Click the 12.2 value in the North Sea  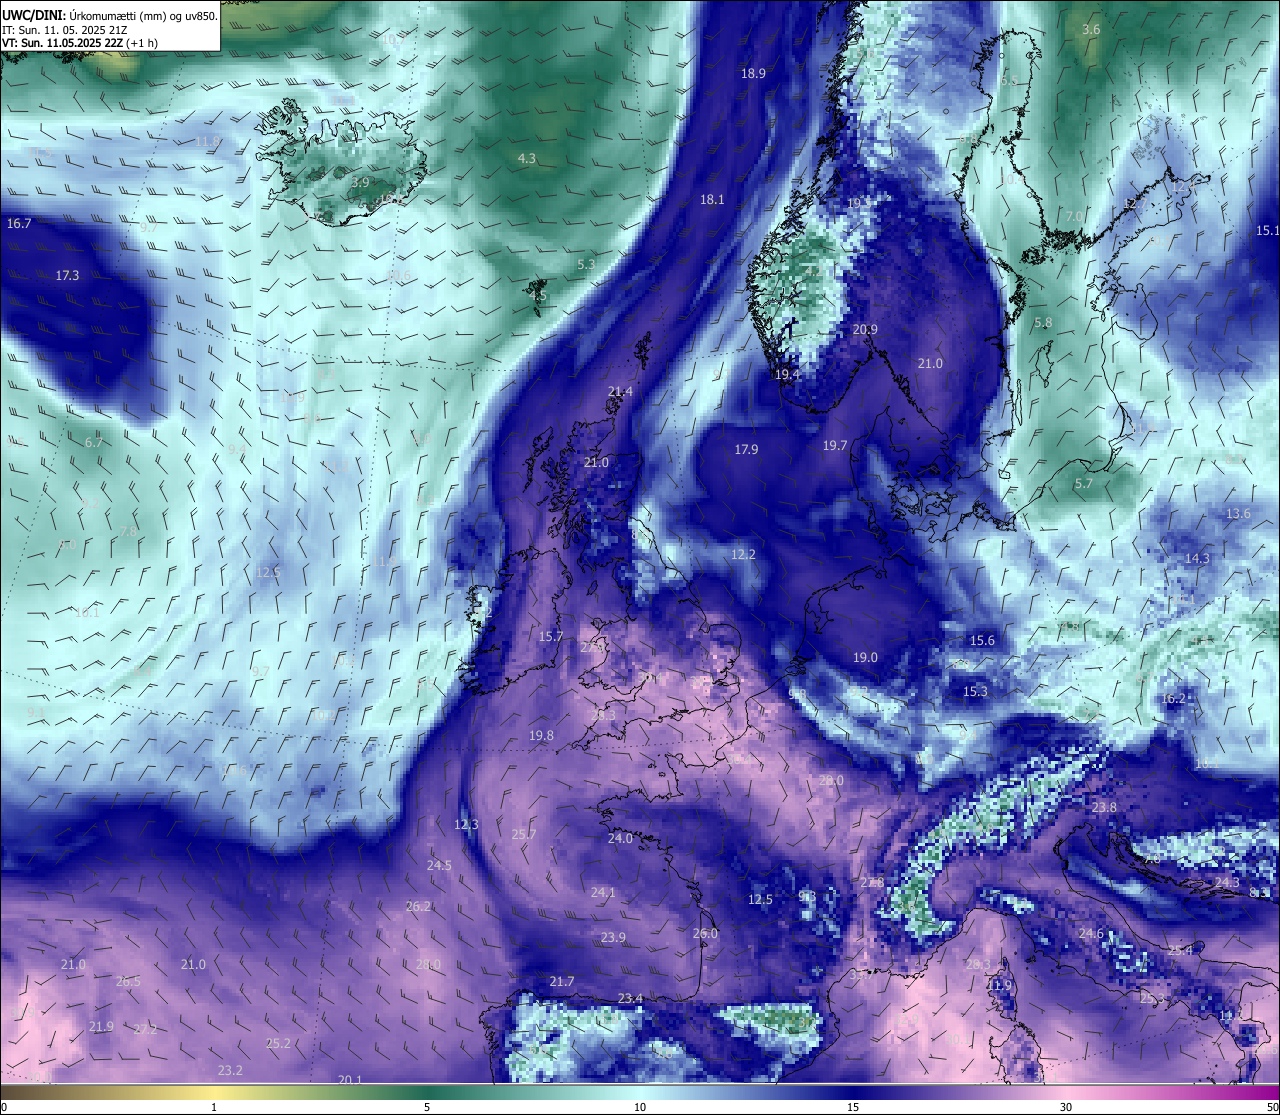pyautogui.click(x=743, y=555)
